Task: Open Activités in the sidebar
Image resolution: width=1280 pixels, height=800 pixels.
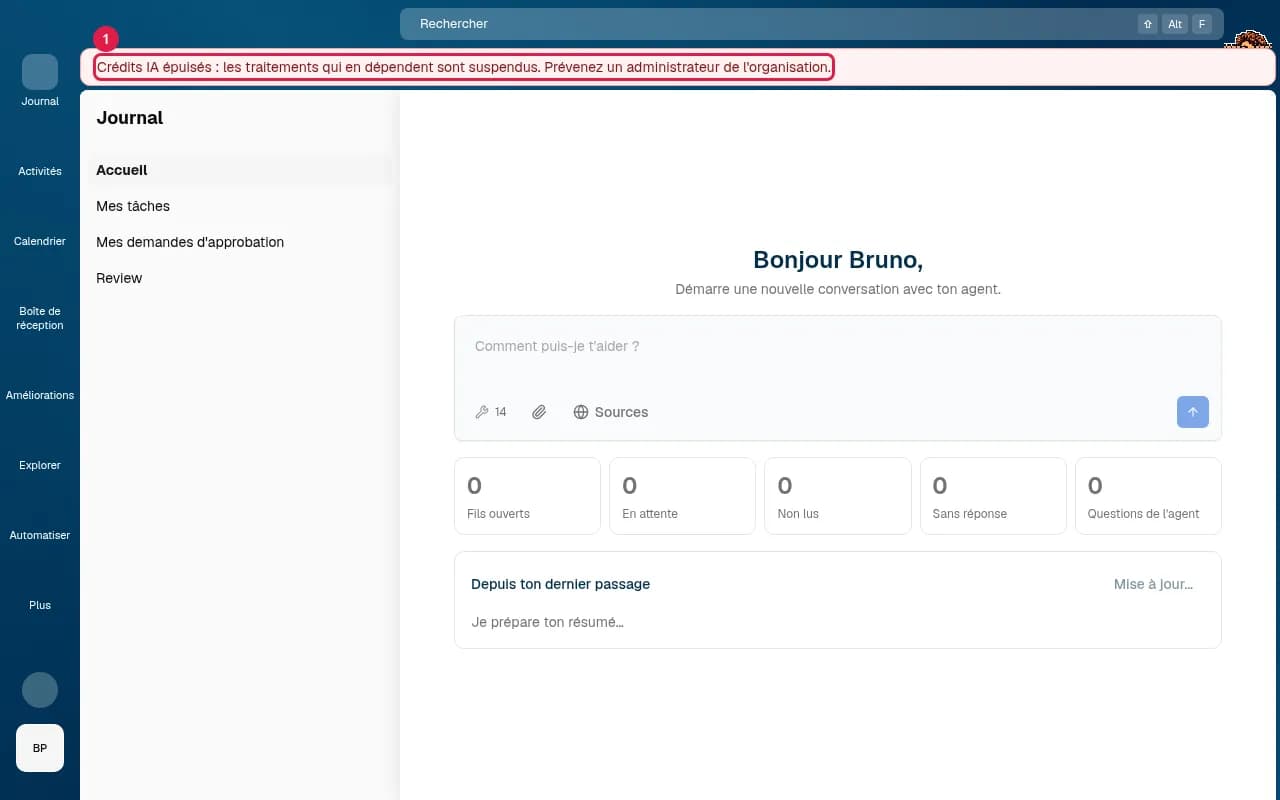Action: tap(40, 171)
